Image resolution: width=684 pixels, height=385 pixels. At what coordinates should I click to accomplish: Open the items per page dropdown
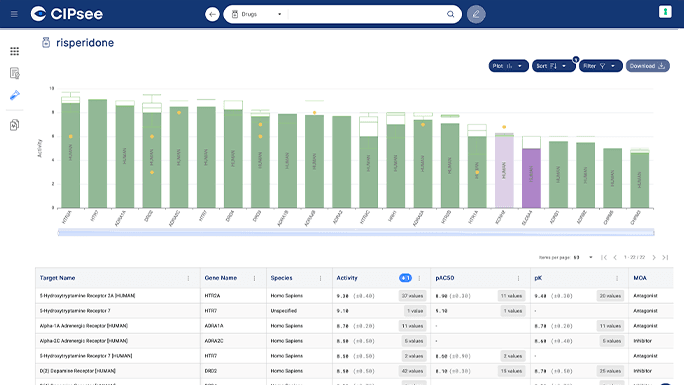(583, 258)
